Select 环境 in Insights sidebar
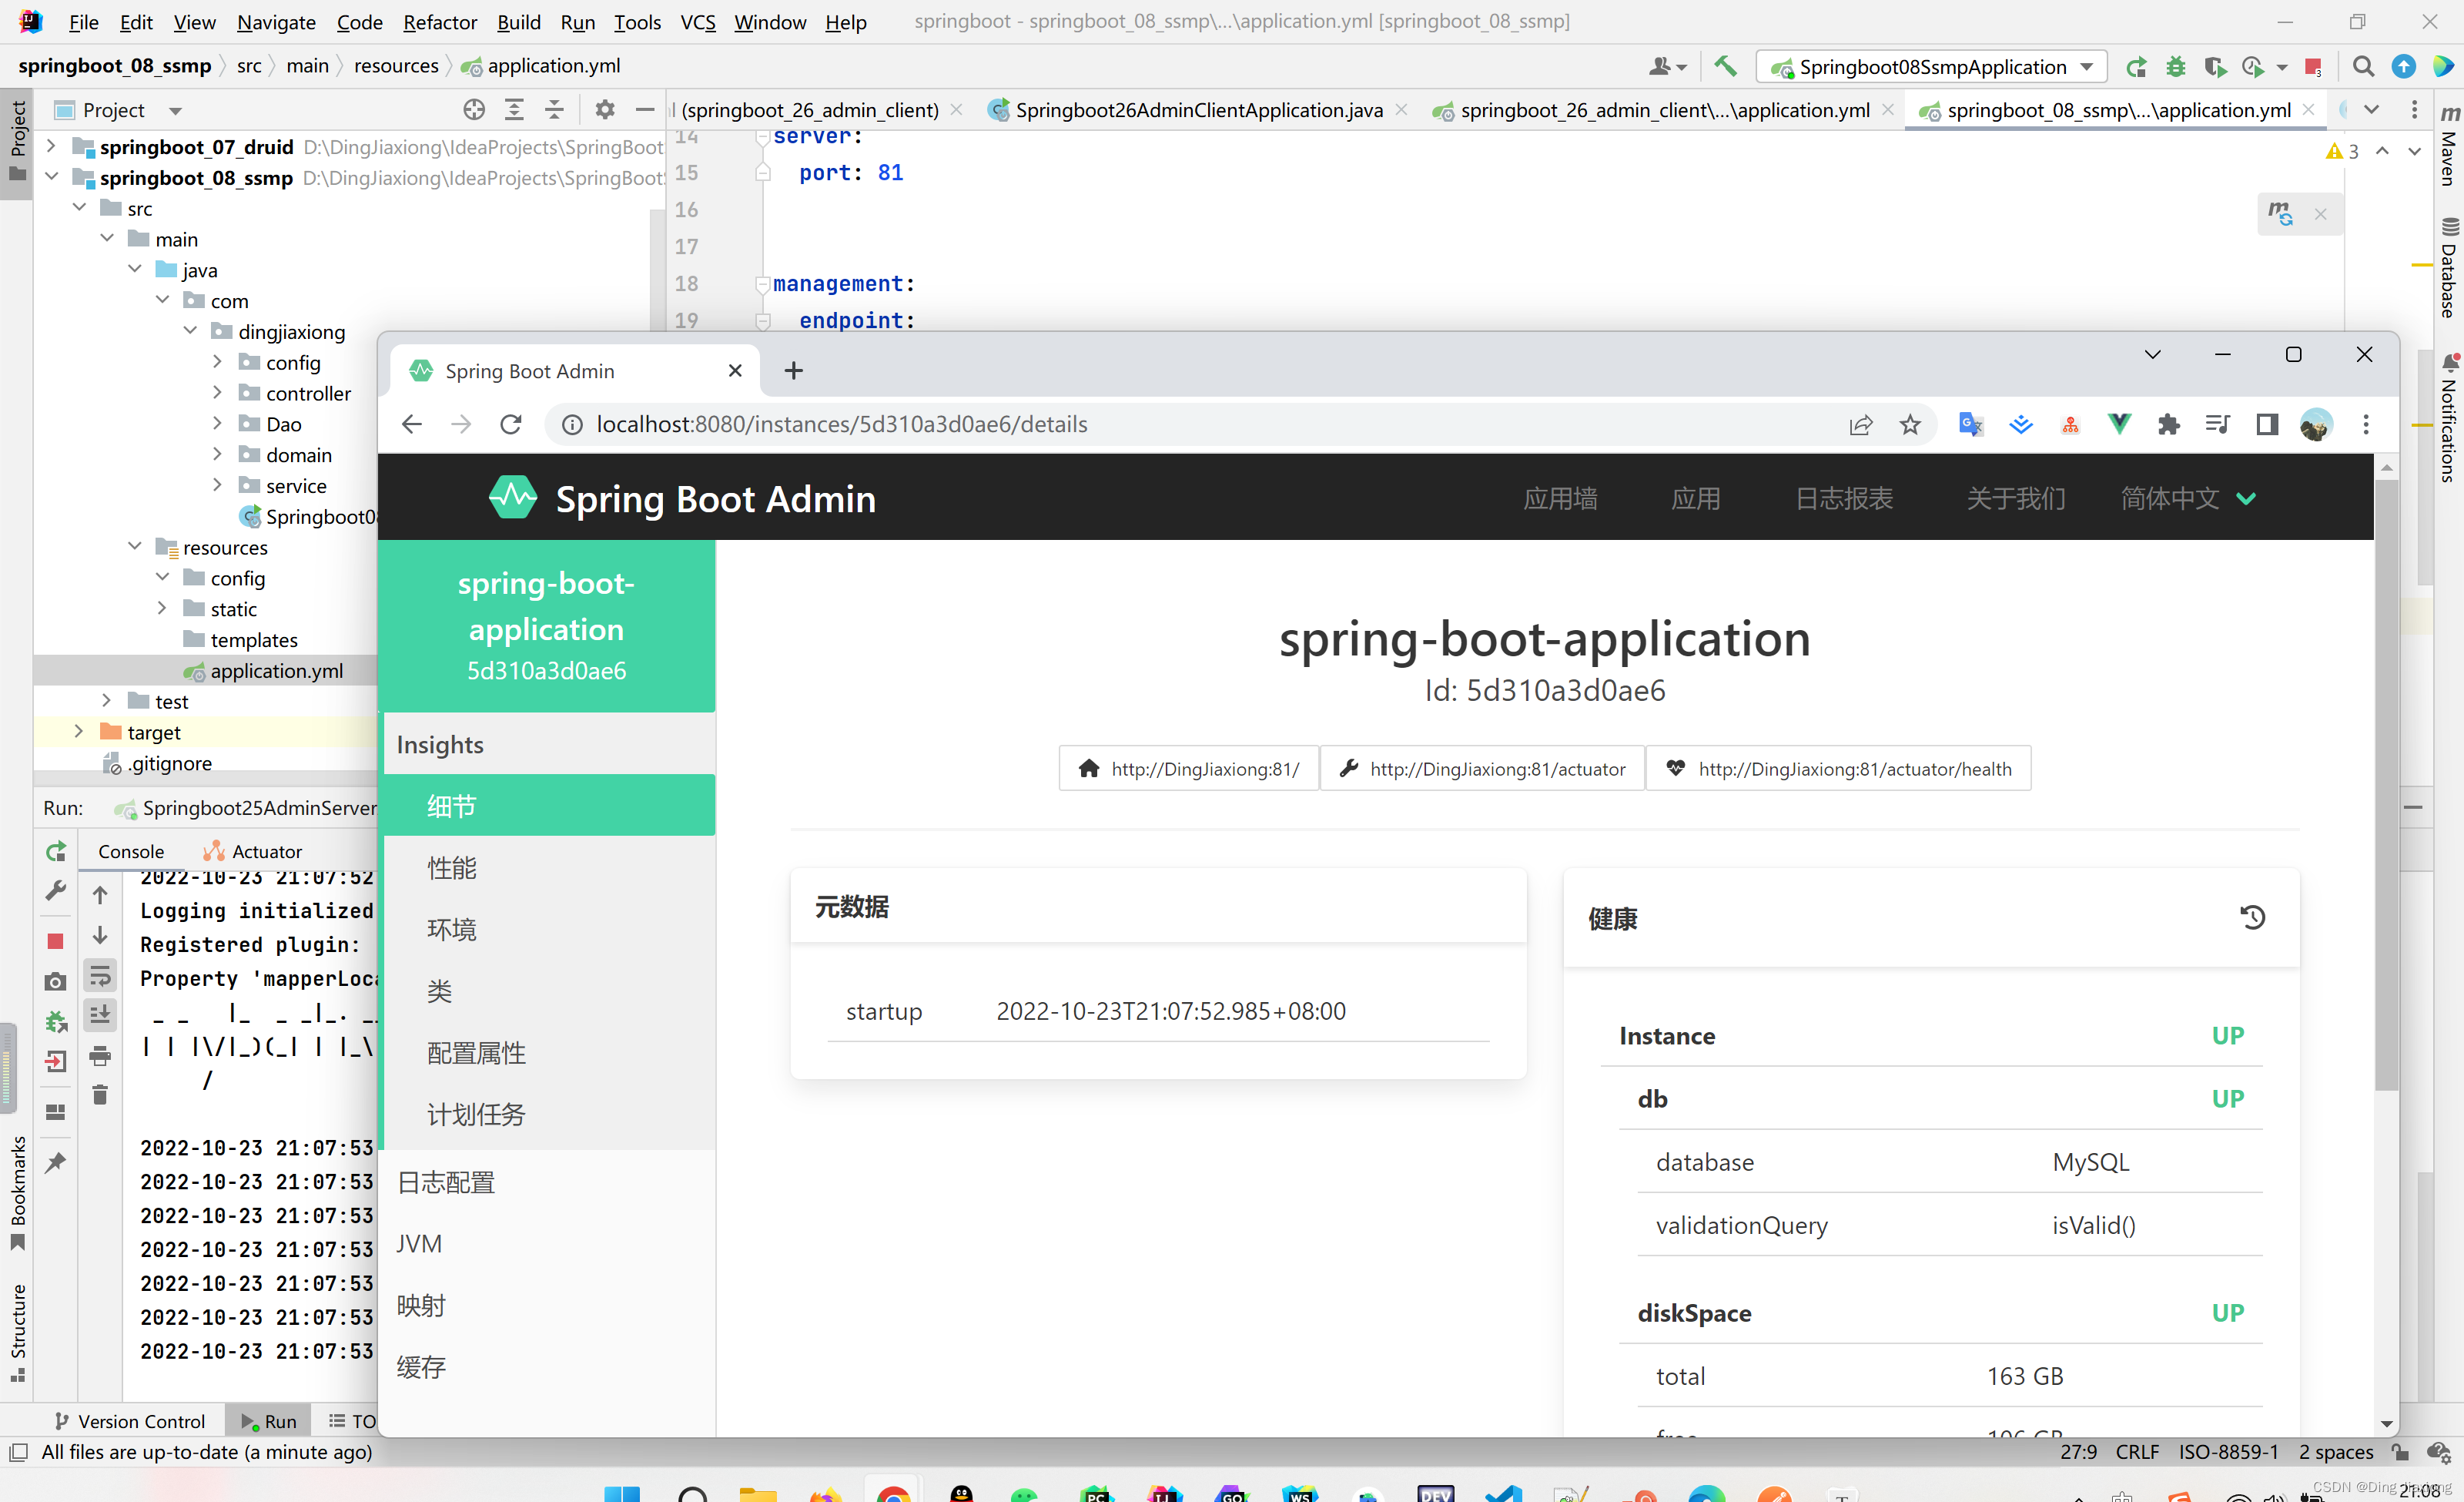This screenshot has width=2464, height=1502. 549,929
